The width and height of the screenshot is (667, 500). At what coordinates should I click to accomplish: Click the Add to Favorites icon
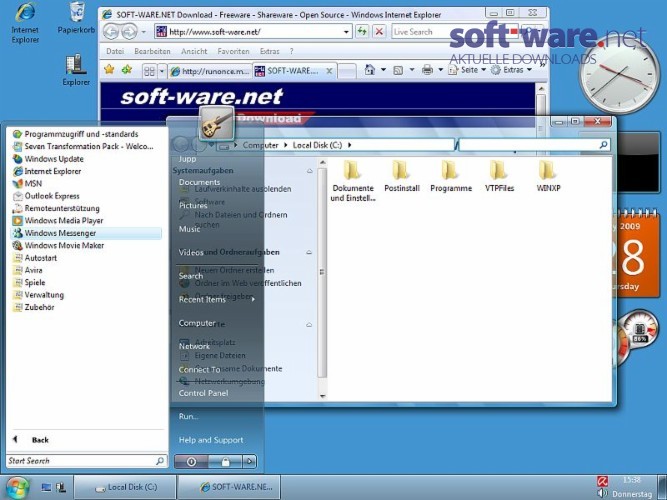(127, 69)
